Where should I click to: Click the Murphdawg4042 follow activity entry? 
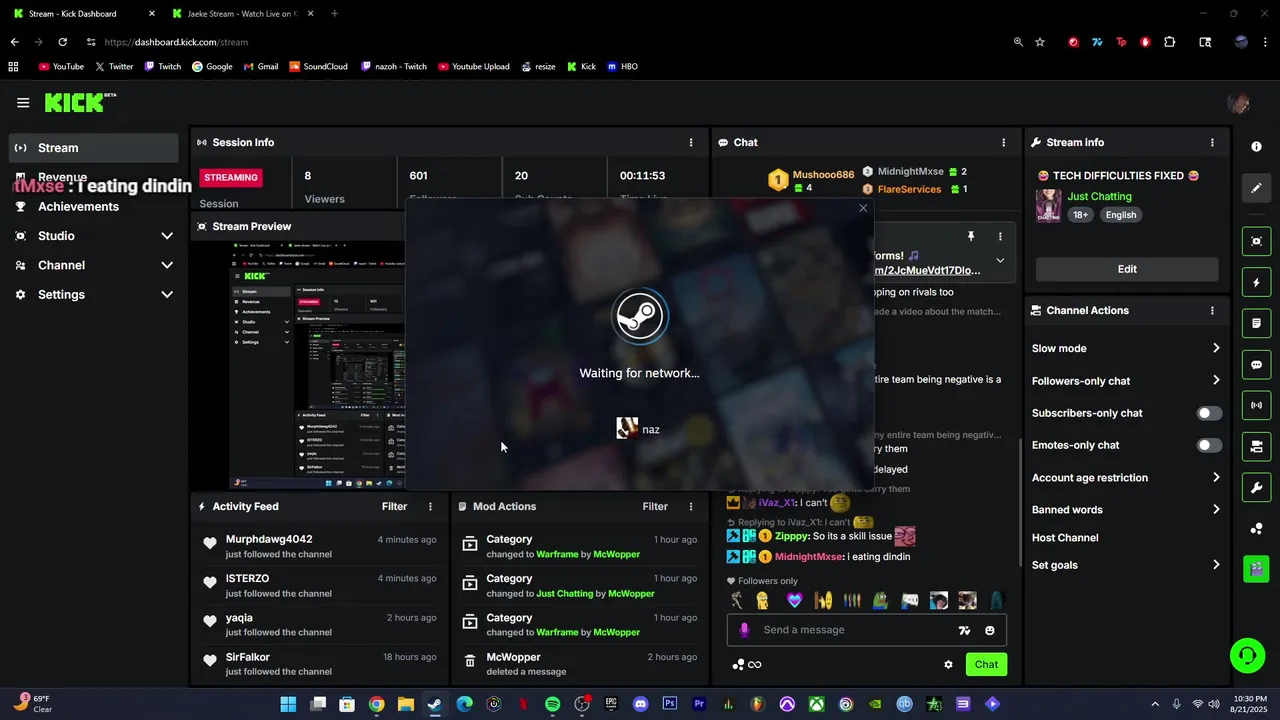pyautogui.click(x=319, y=546)
